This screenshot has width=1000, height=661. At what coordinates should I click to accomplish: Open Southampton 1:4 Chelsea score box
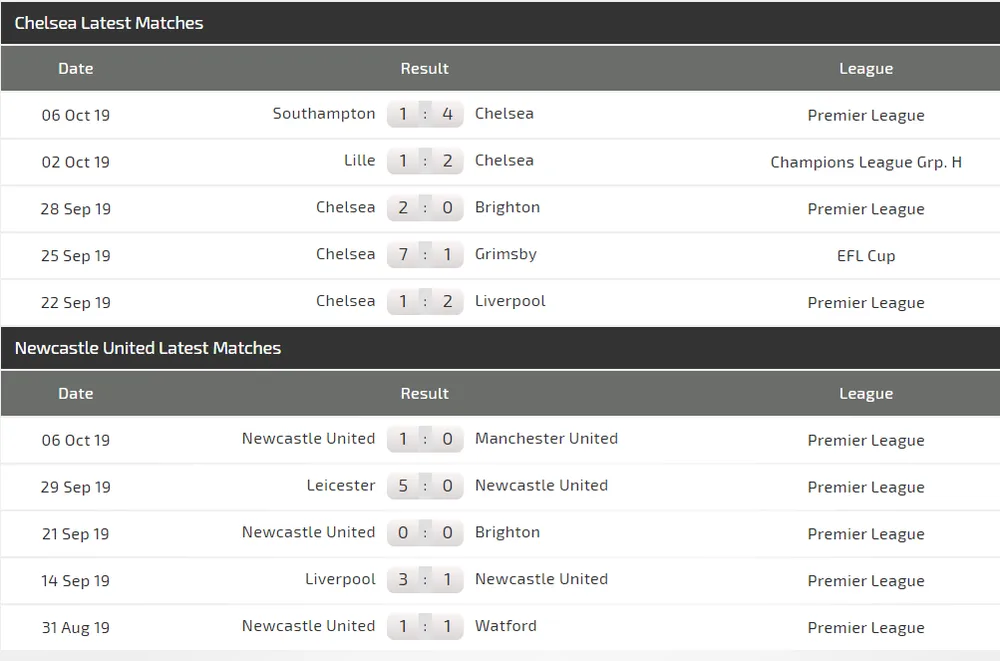[x=425, y=114]
